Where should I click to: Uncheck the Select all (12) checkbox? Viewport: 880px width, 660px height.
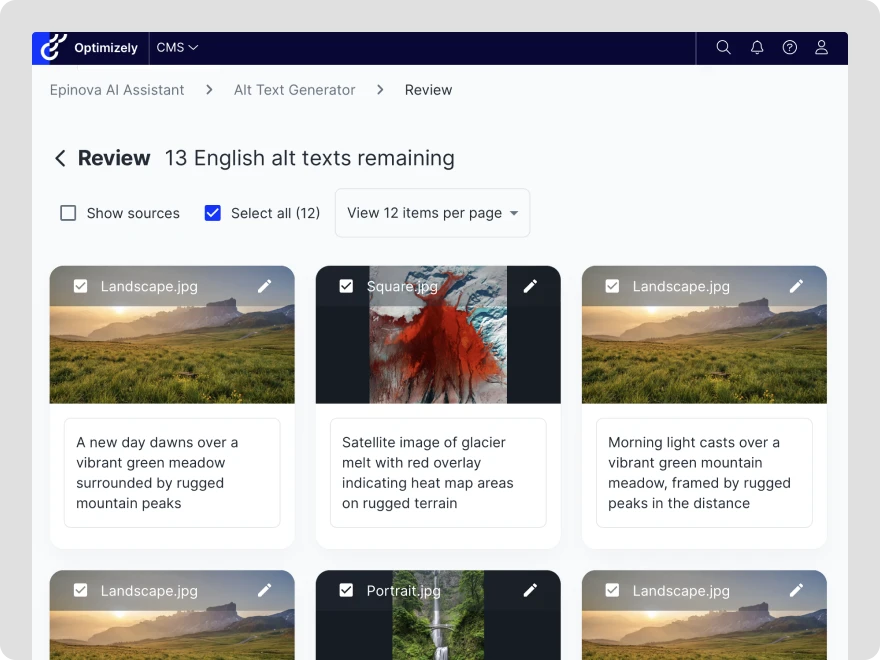coord(213,213)
